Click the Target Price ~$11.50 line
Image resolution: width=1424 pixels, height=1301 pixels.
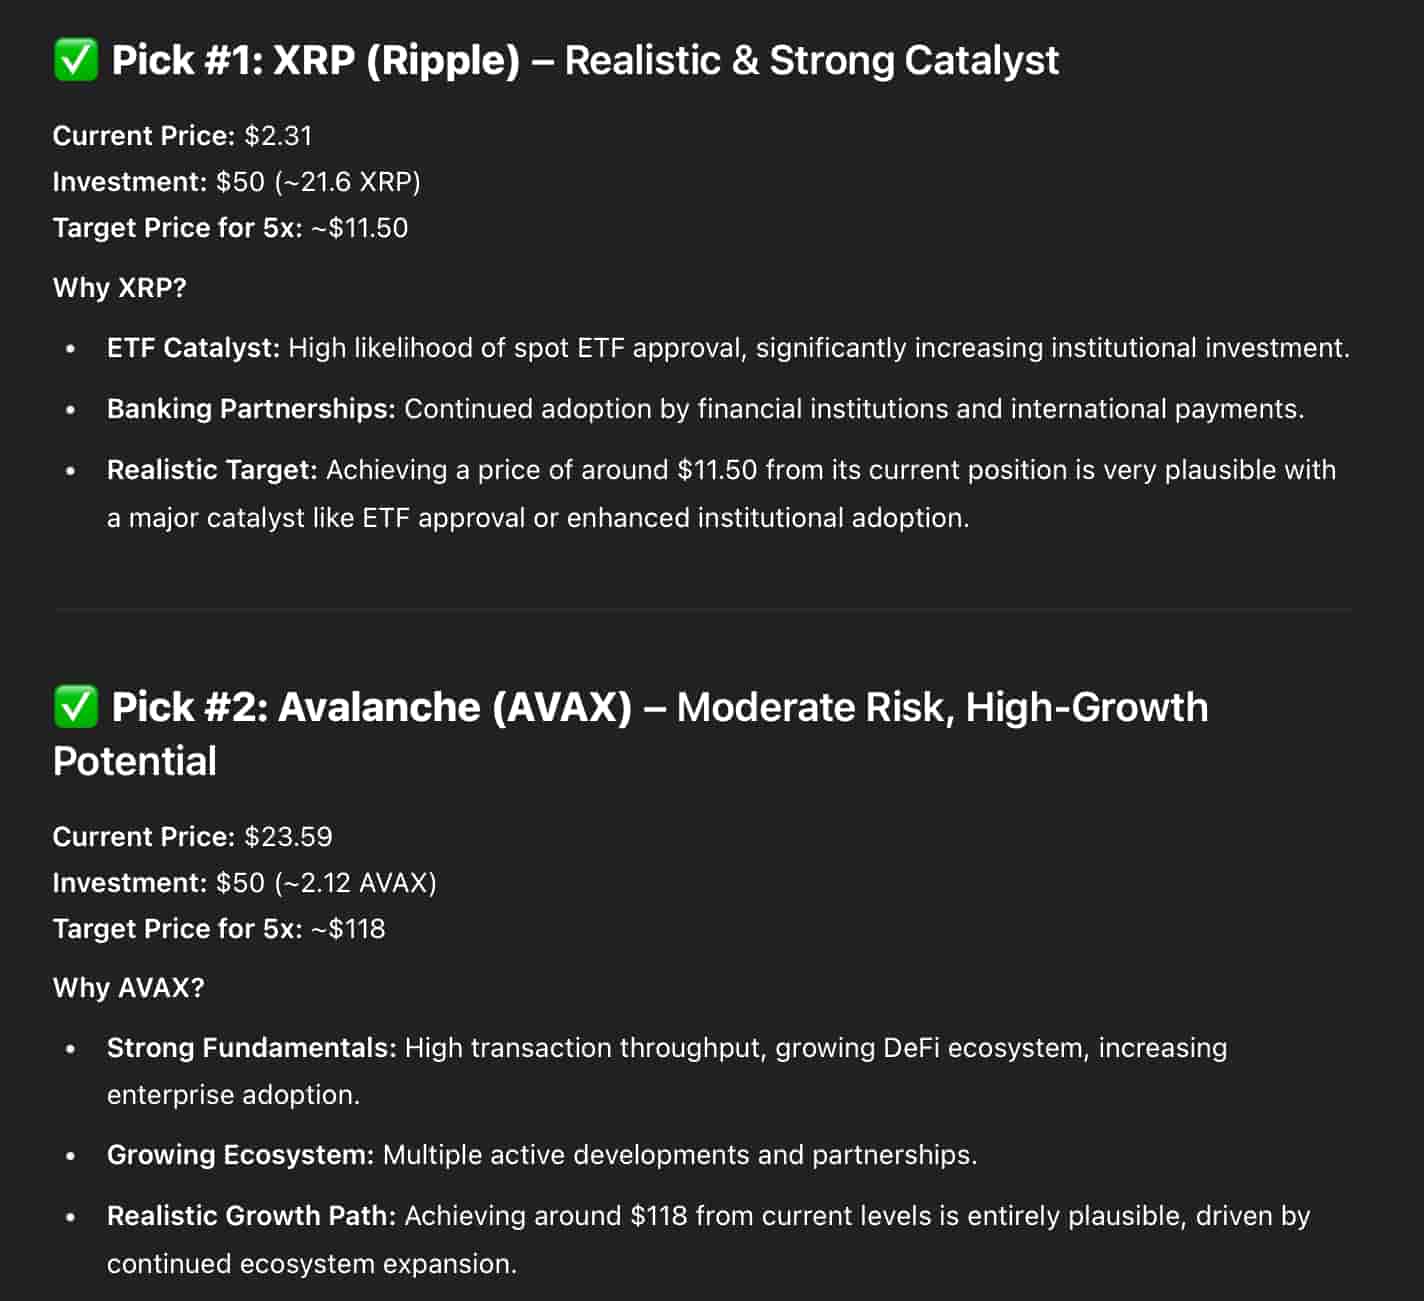pos(230,228)
